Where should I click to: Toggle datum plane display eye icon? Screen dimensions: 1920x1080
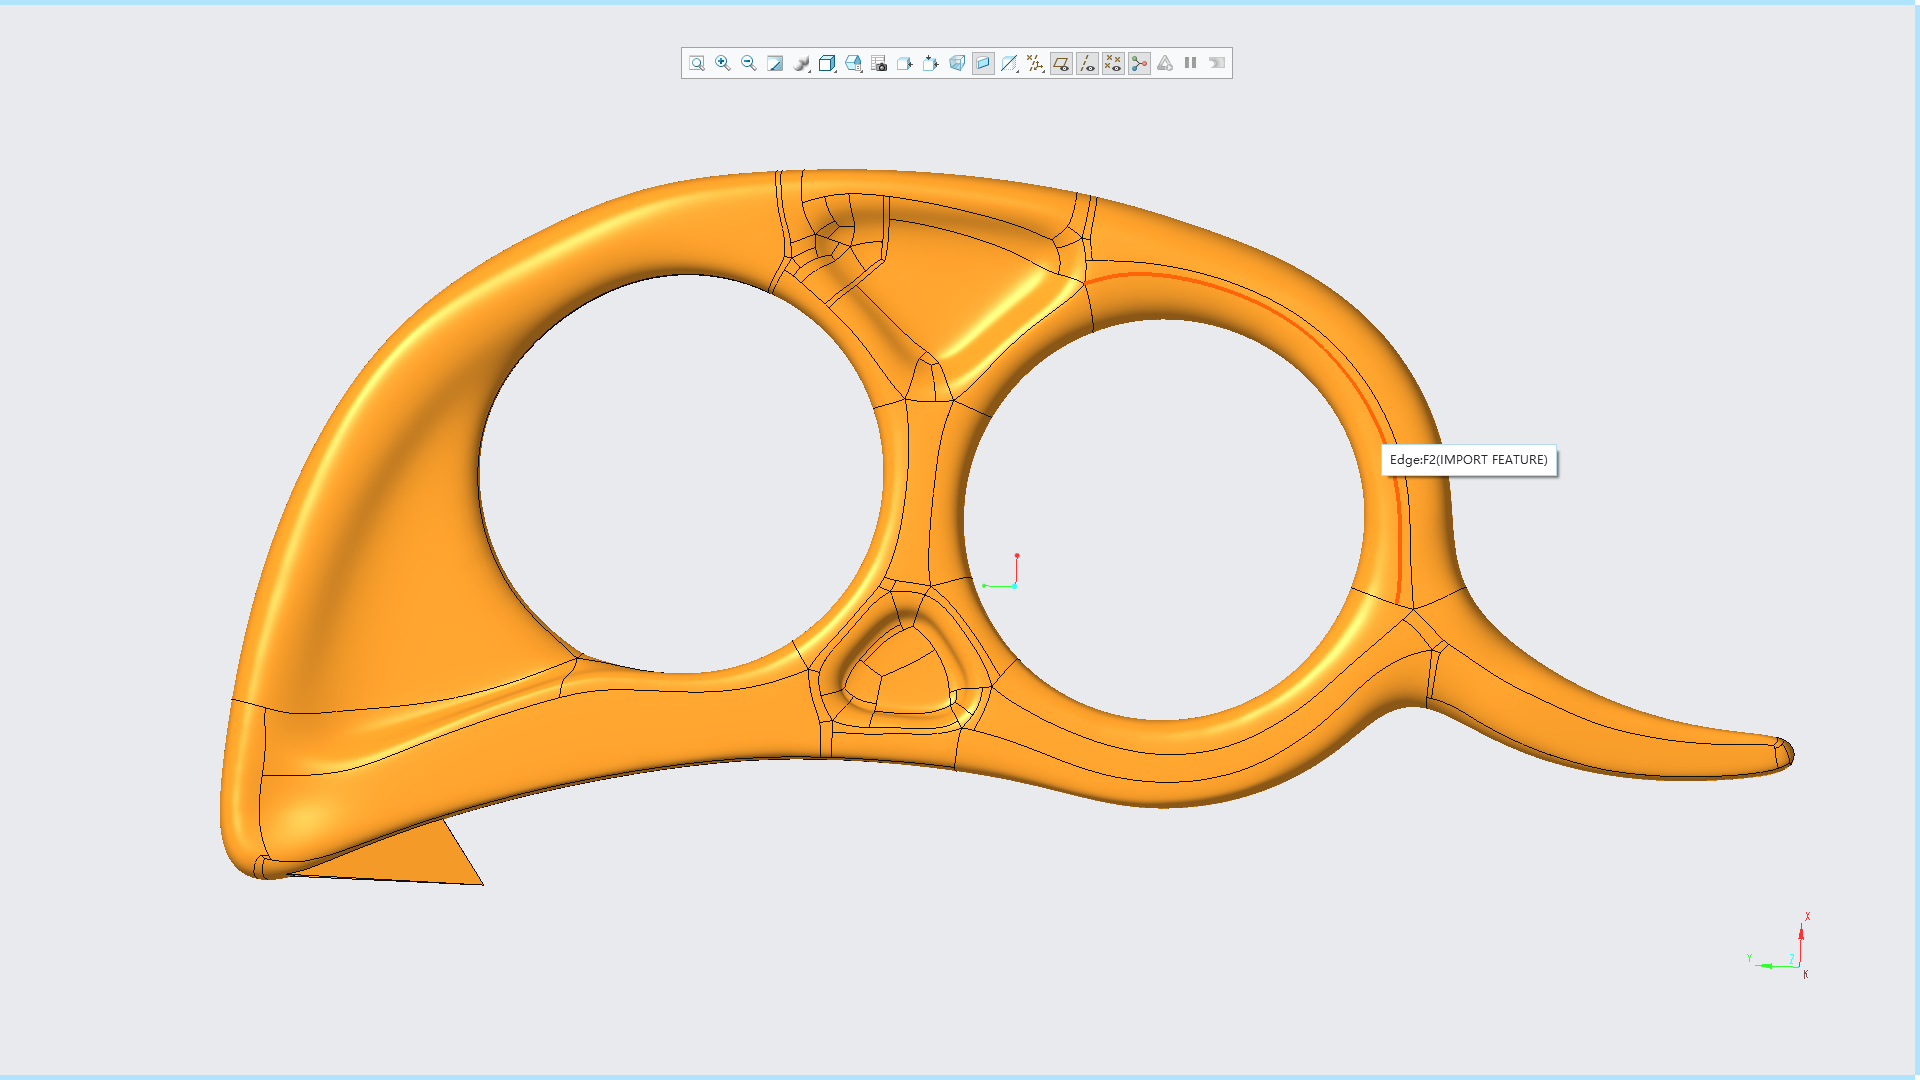point(1061,63)
